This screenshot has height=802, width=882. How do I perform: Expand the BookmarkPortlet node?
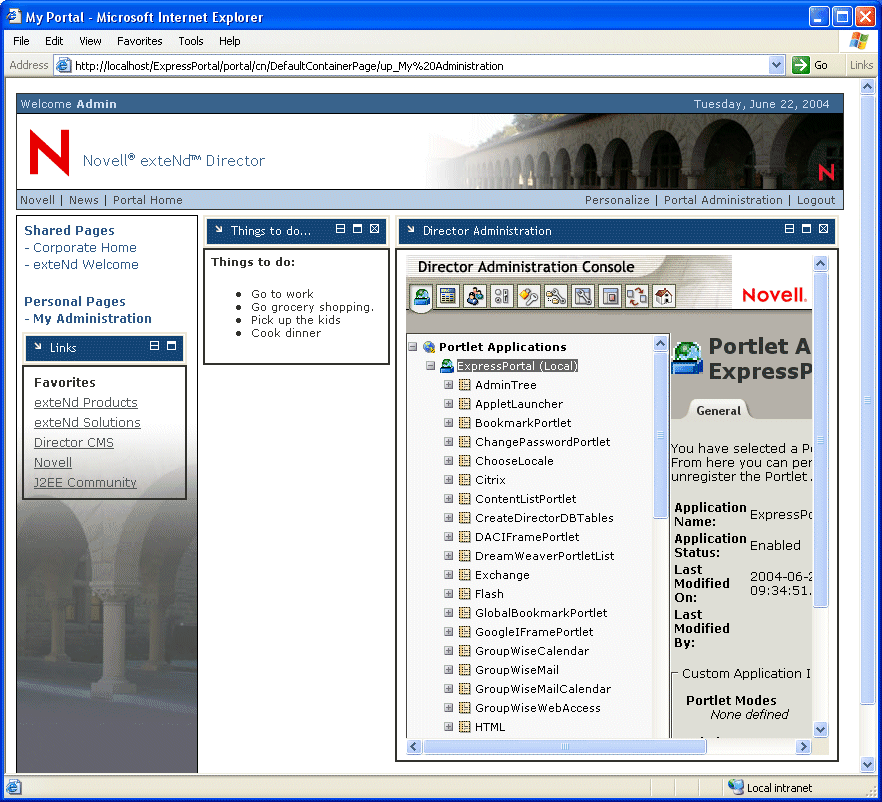point(448,423)
